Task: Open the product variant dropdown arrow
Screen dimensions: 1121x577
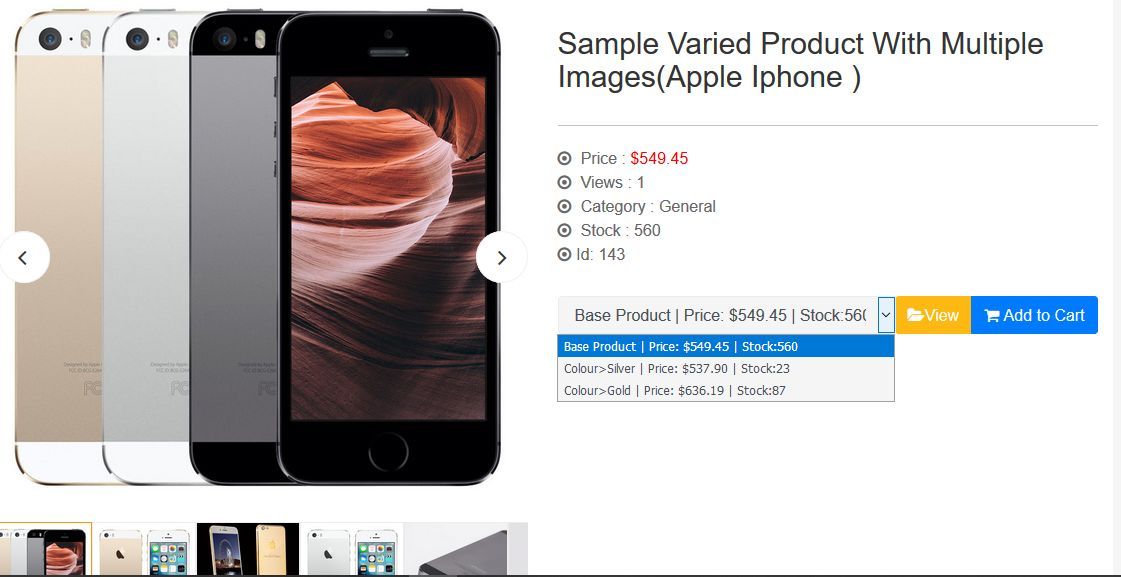Action: click(x=886, y=315)
